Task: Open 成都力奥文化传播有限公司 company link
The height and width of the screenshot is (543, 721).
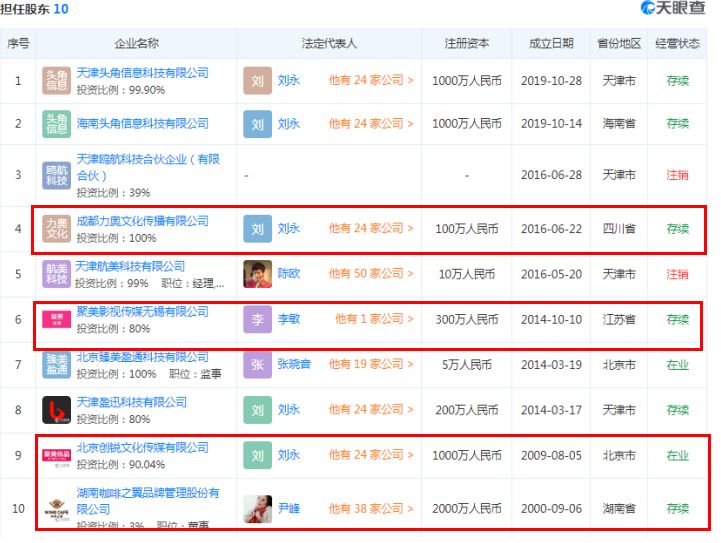Action: pos(143,221)
